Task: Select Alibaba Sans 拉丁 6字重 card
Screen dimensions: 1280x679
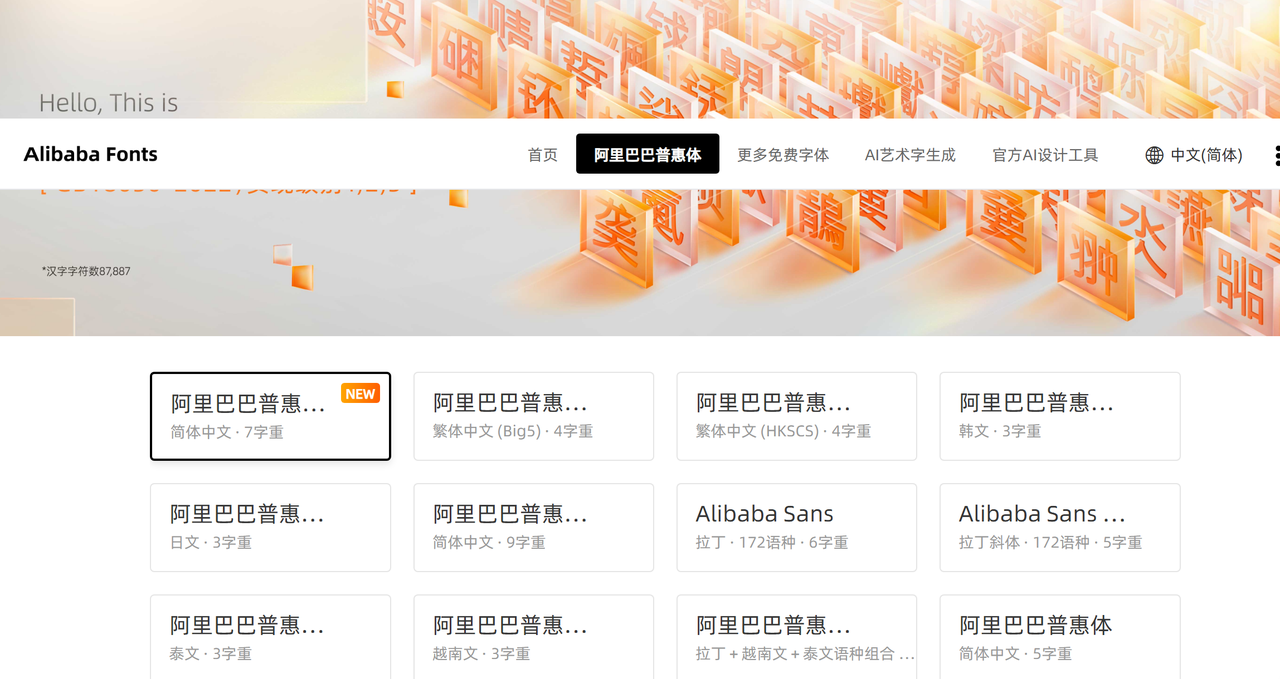Action: click(796, 527)
